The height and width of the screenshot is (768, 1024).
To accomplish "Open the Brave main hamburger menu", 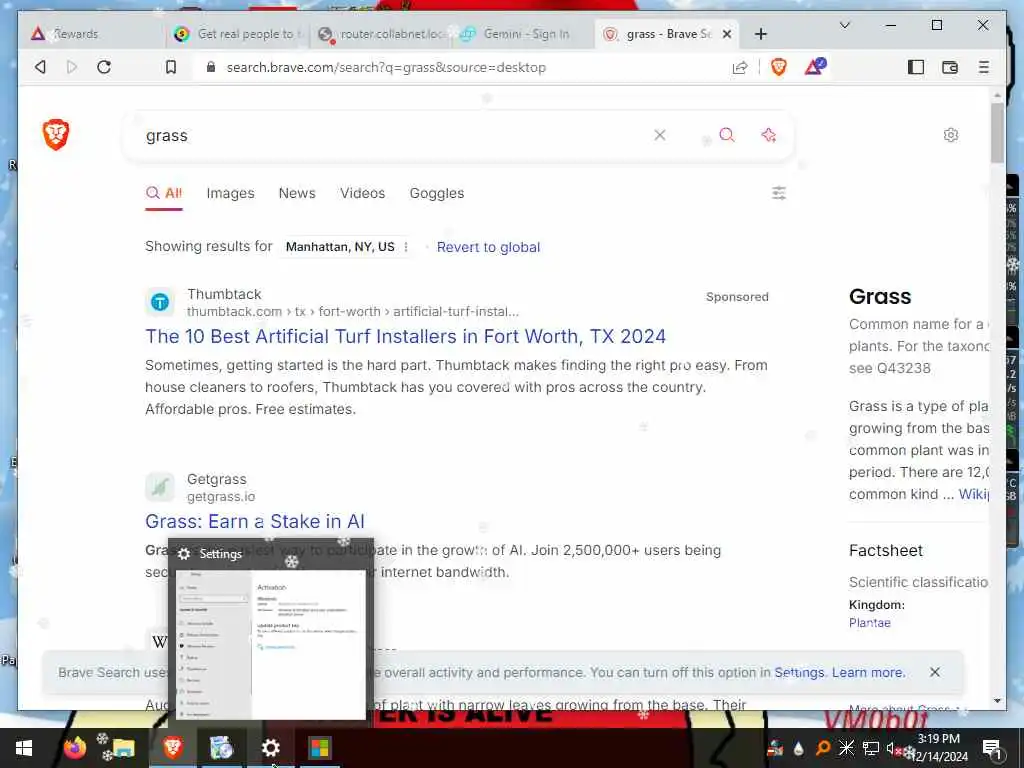I will 984,67.
